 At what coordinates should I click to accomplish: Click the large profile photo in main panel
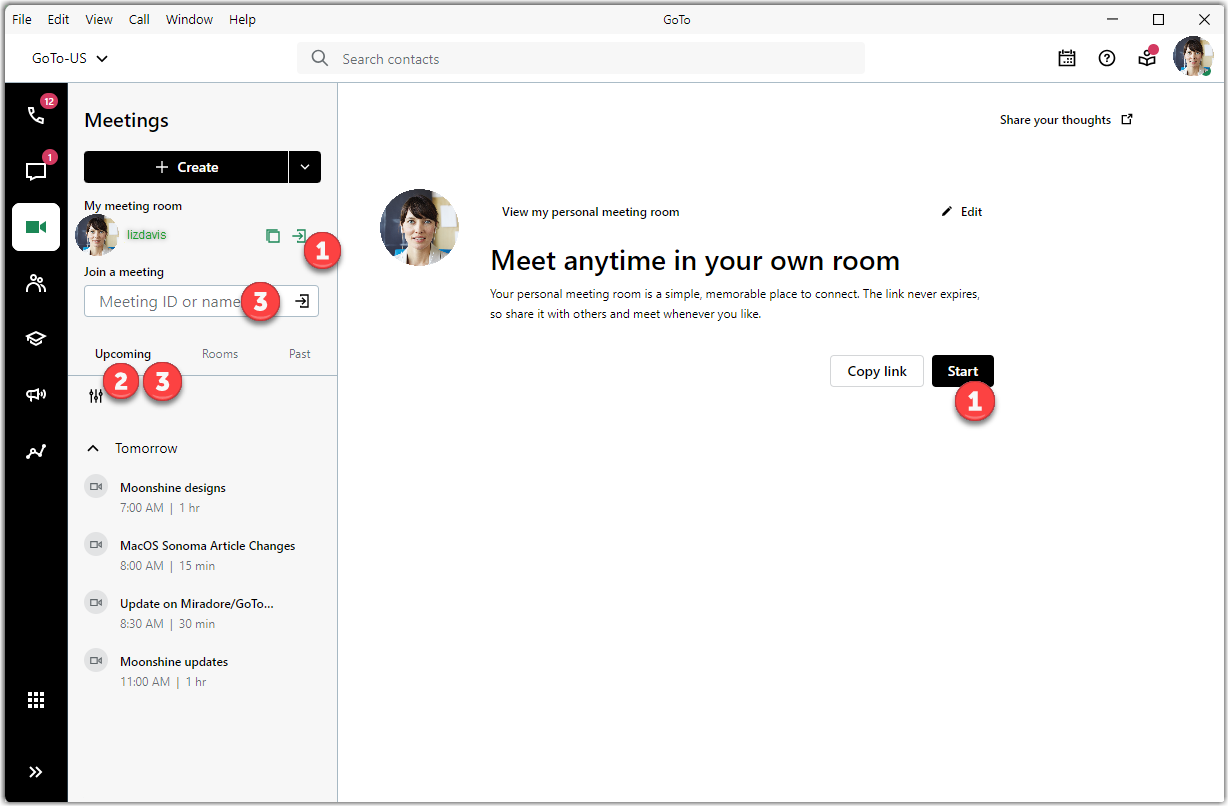tap(420, 227)
